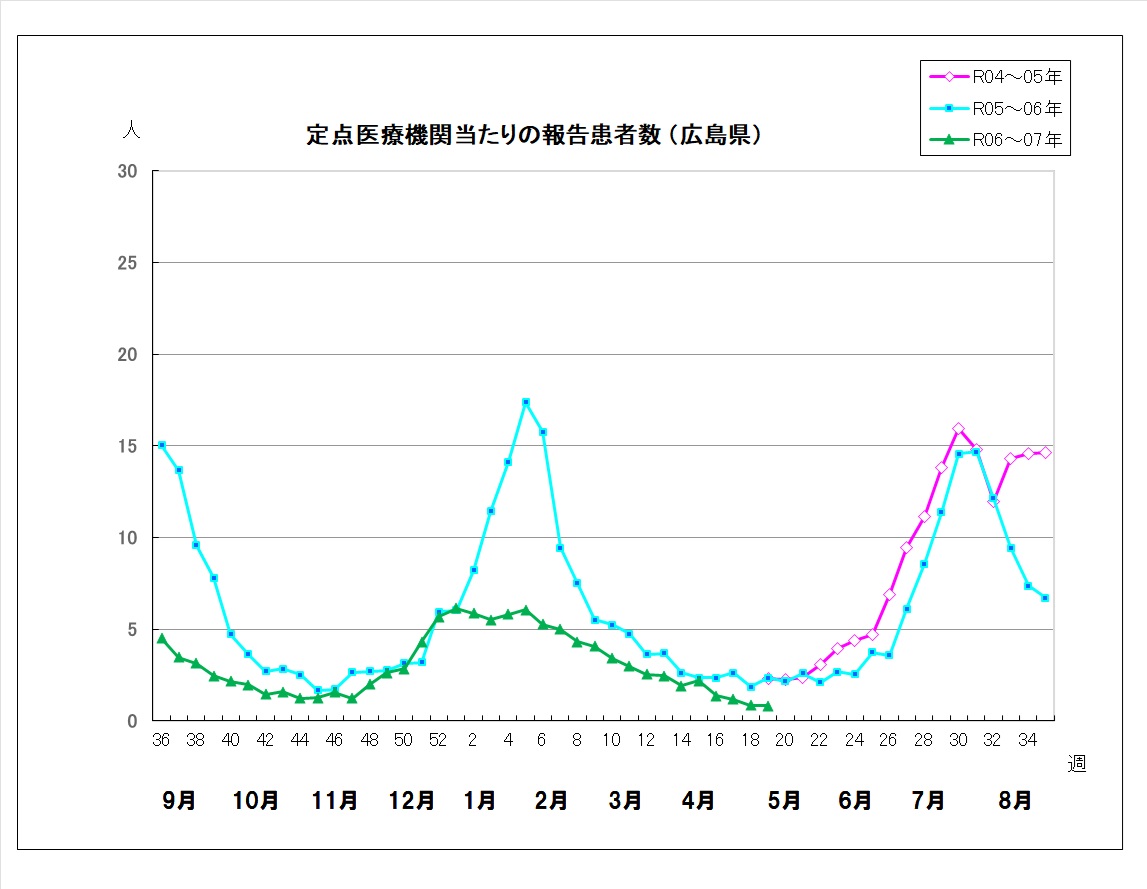Viewport: 1147px width, 889px height.
Task: Click y-axis value 10
Action: 127,538
